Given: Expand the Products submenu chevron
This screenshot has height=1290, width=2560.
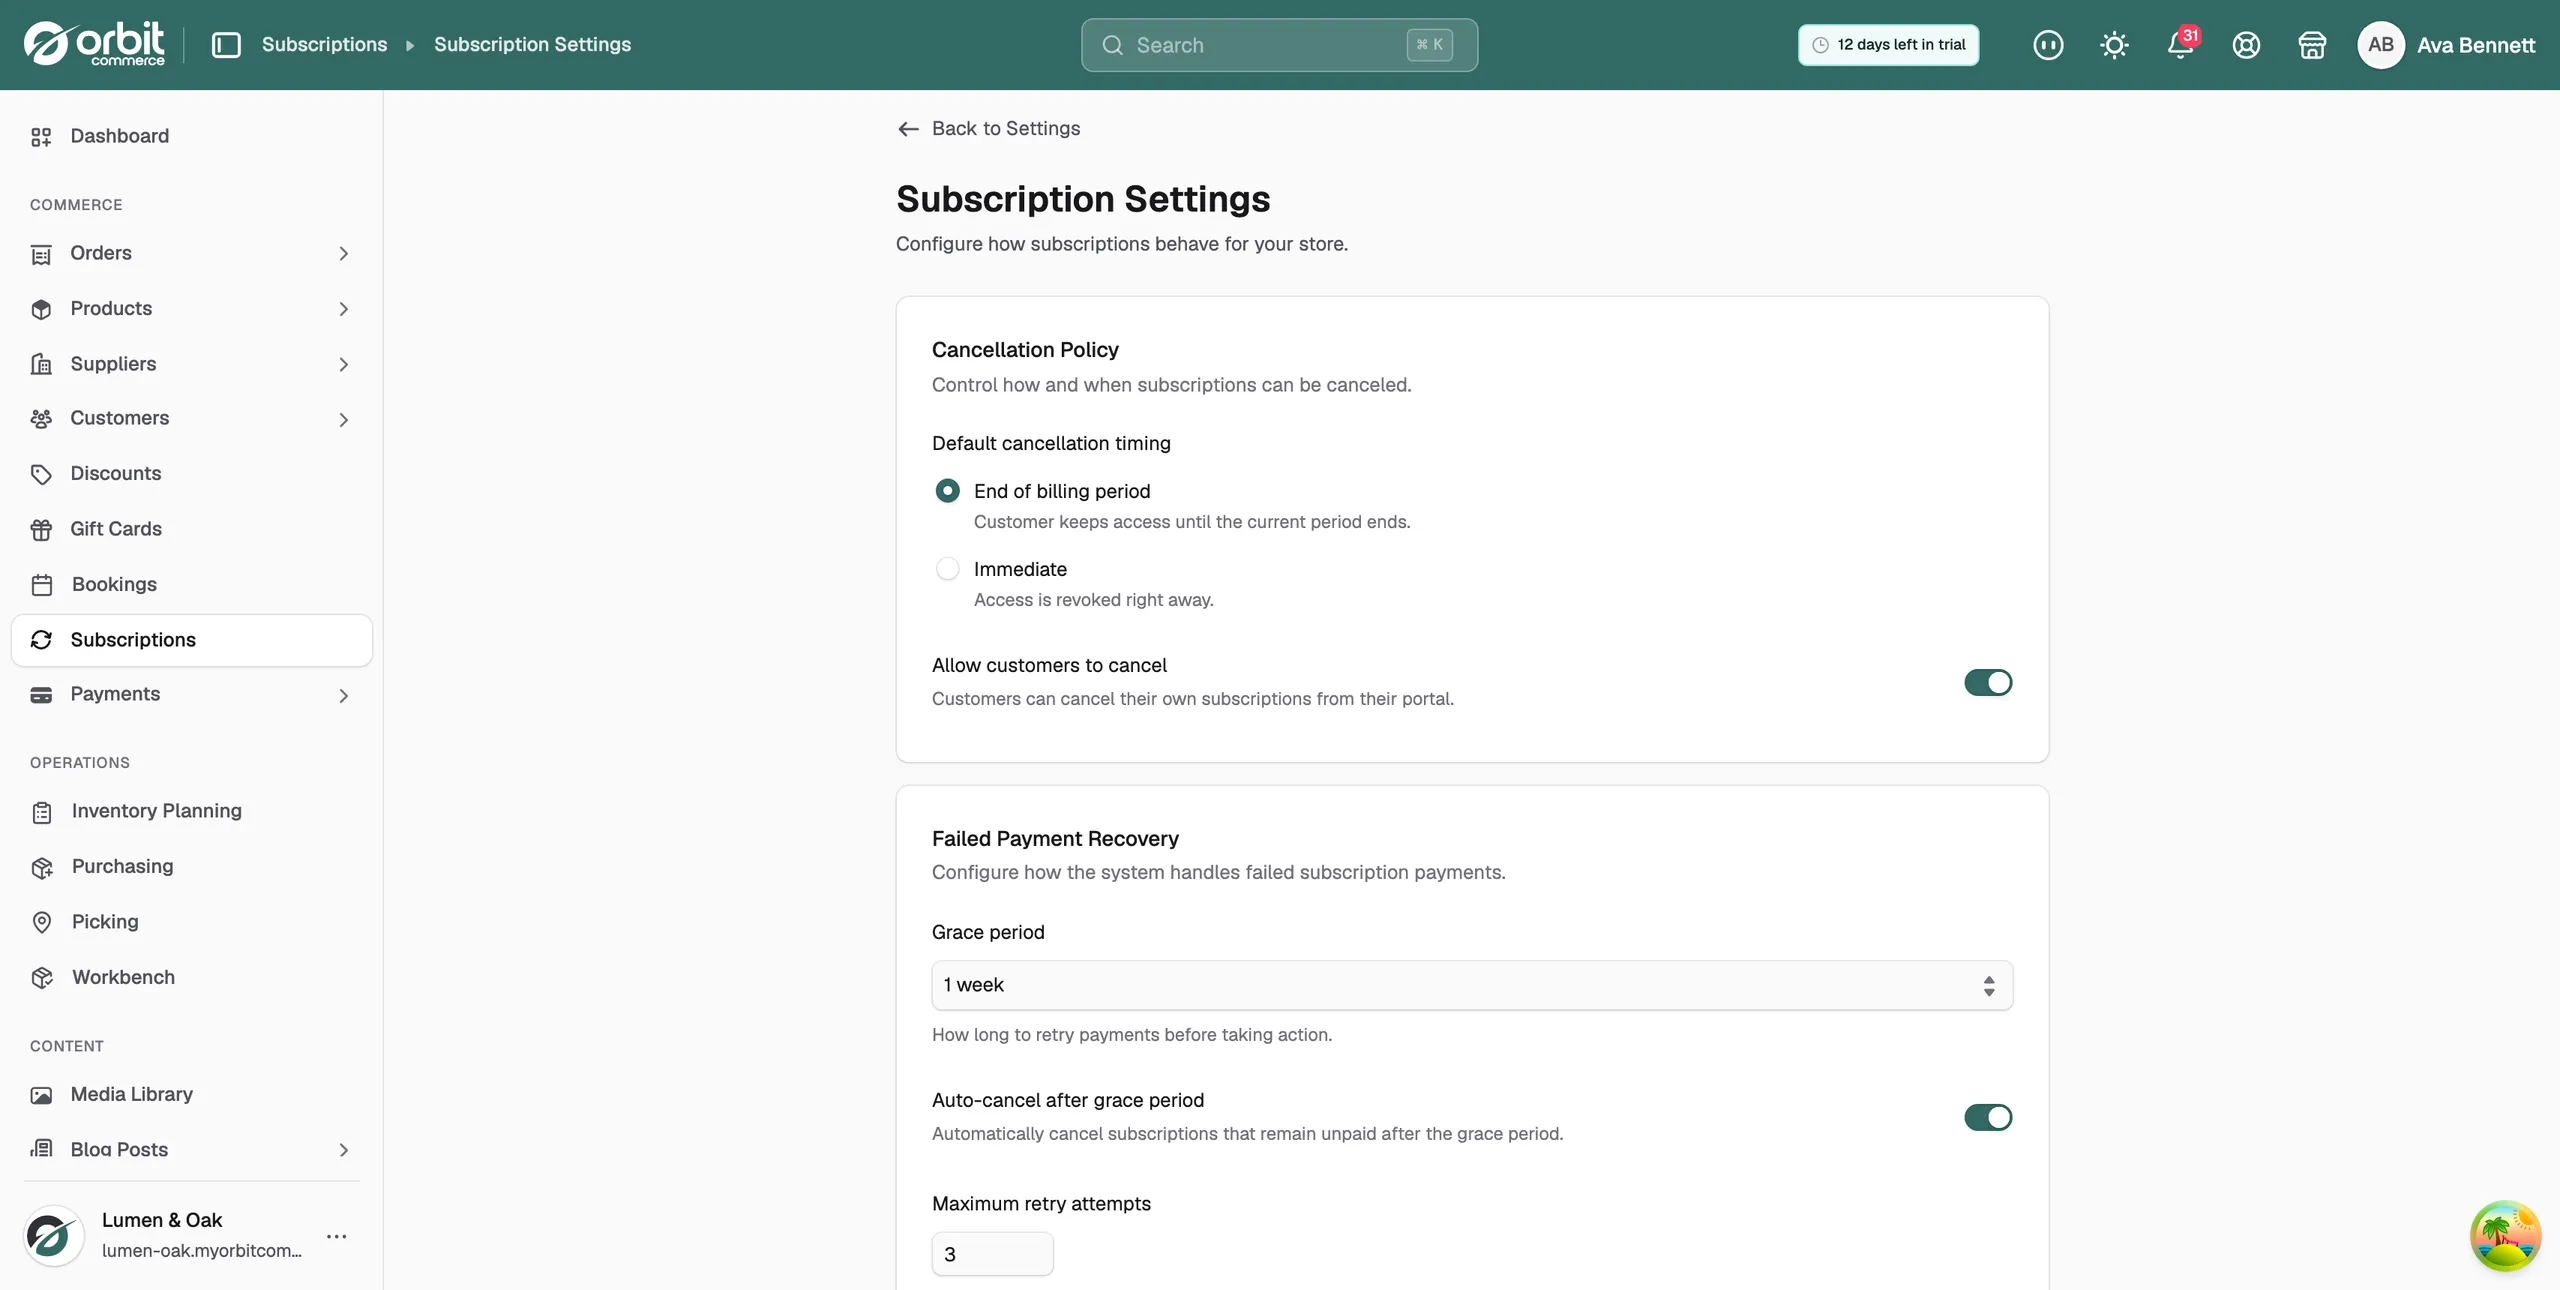Looking at the screenshot, I should coord(343,309).
